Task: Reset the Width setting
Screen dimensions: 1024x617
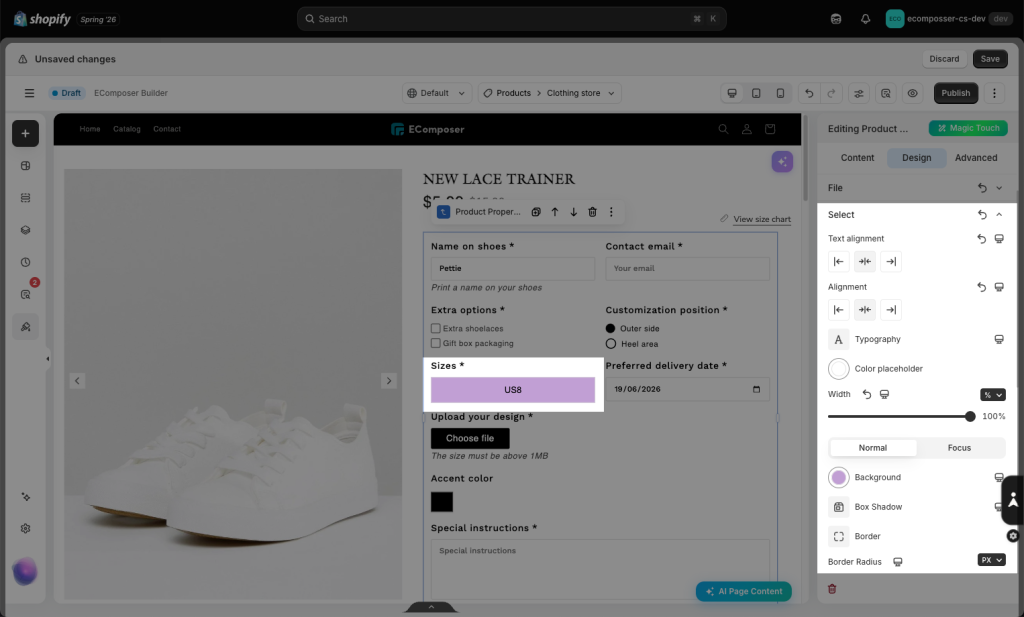Action: tap(867, 394)
